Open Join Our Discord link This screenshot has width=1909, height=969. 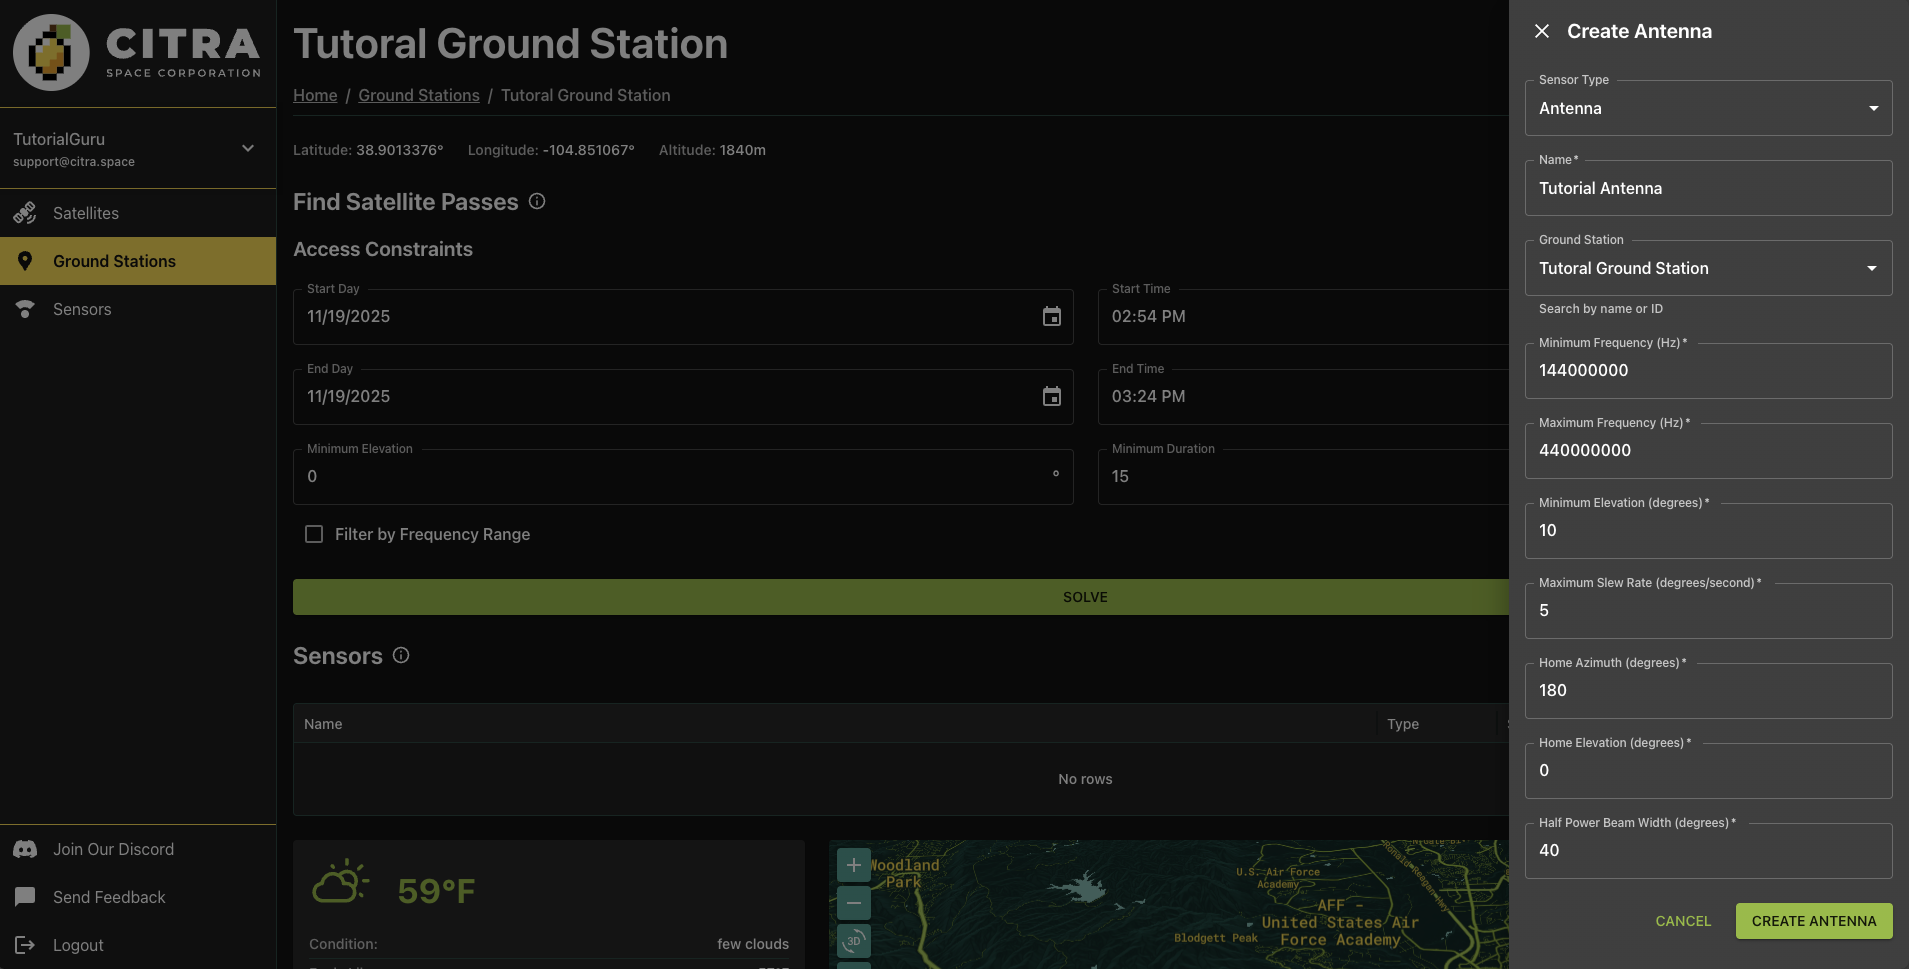138,849
